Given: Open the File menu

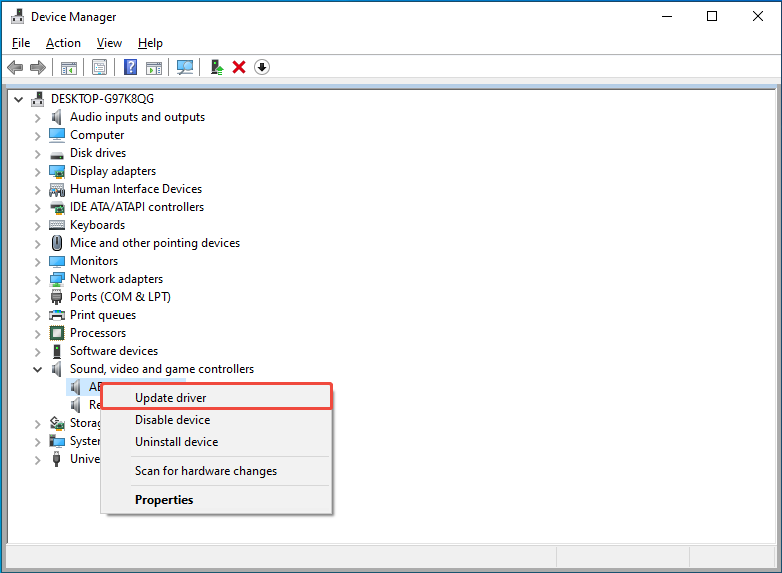Looking at the screenshot, I should [x=21, y=43].
